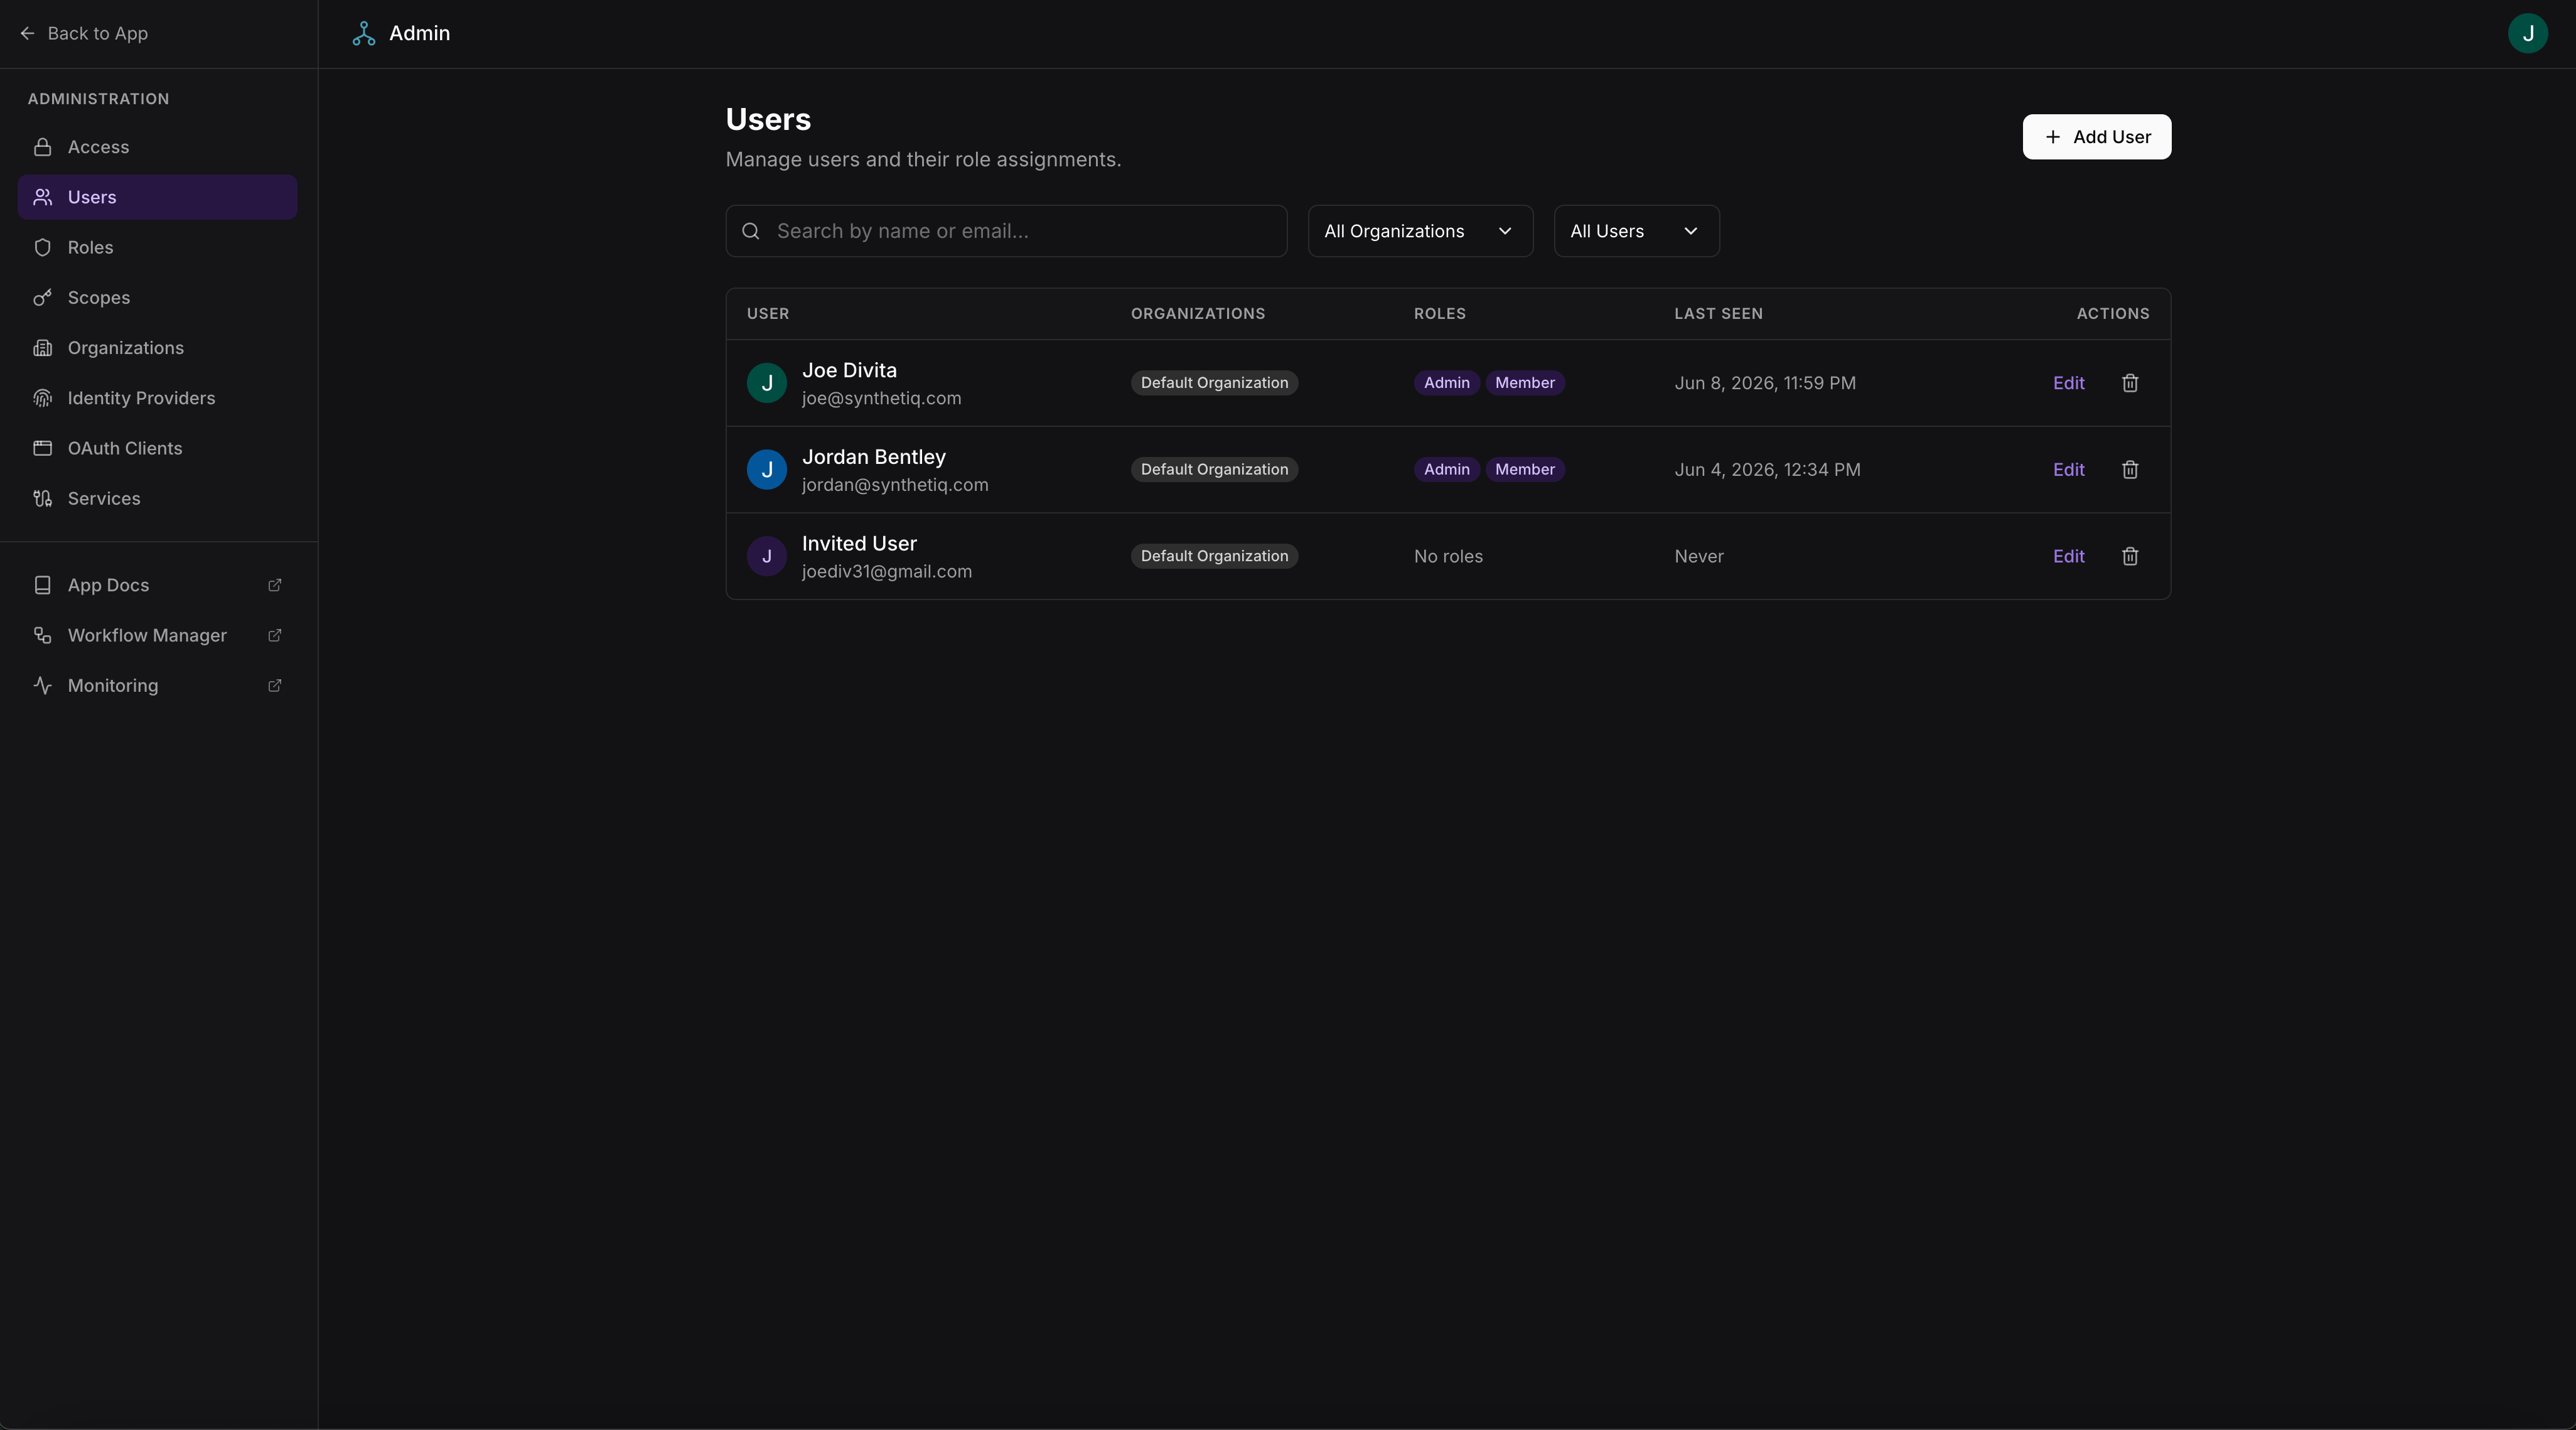Click the LAST SEEN column header
The image size is (2576, 1430).
(1718, 314)
